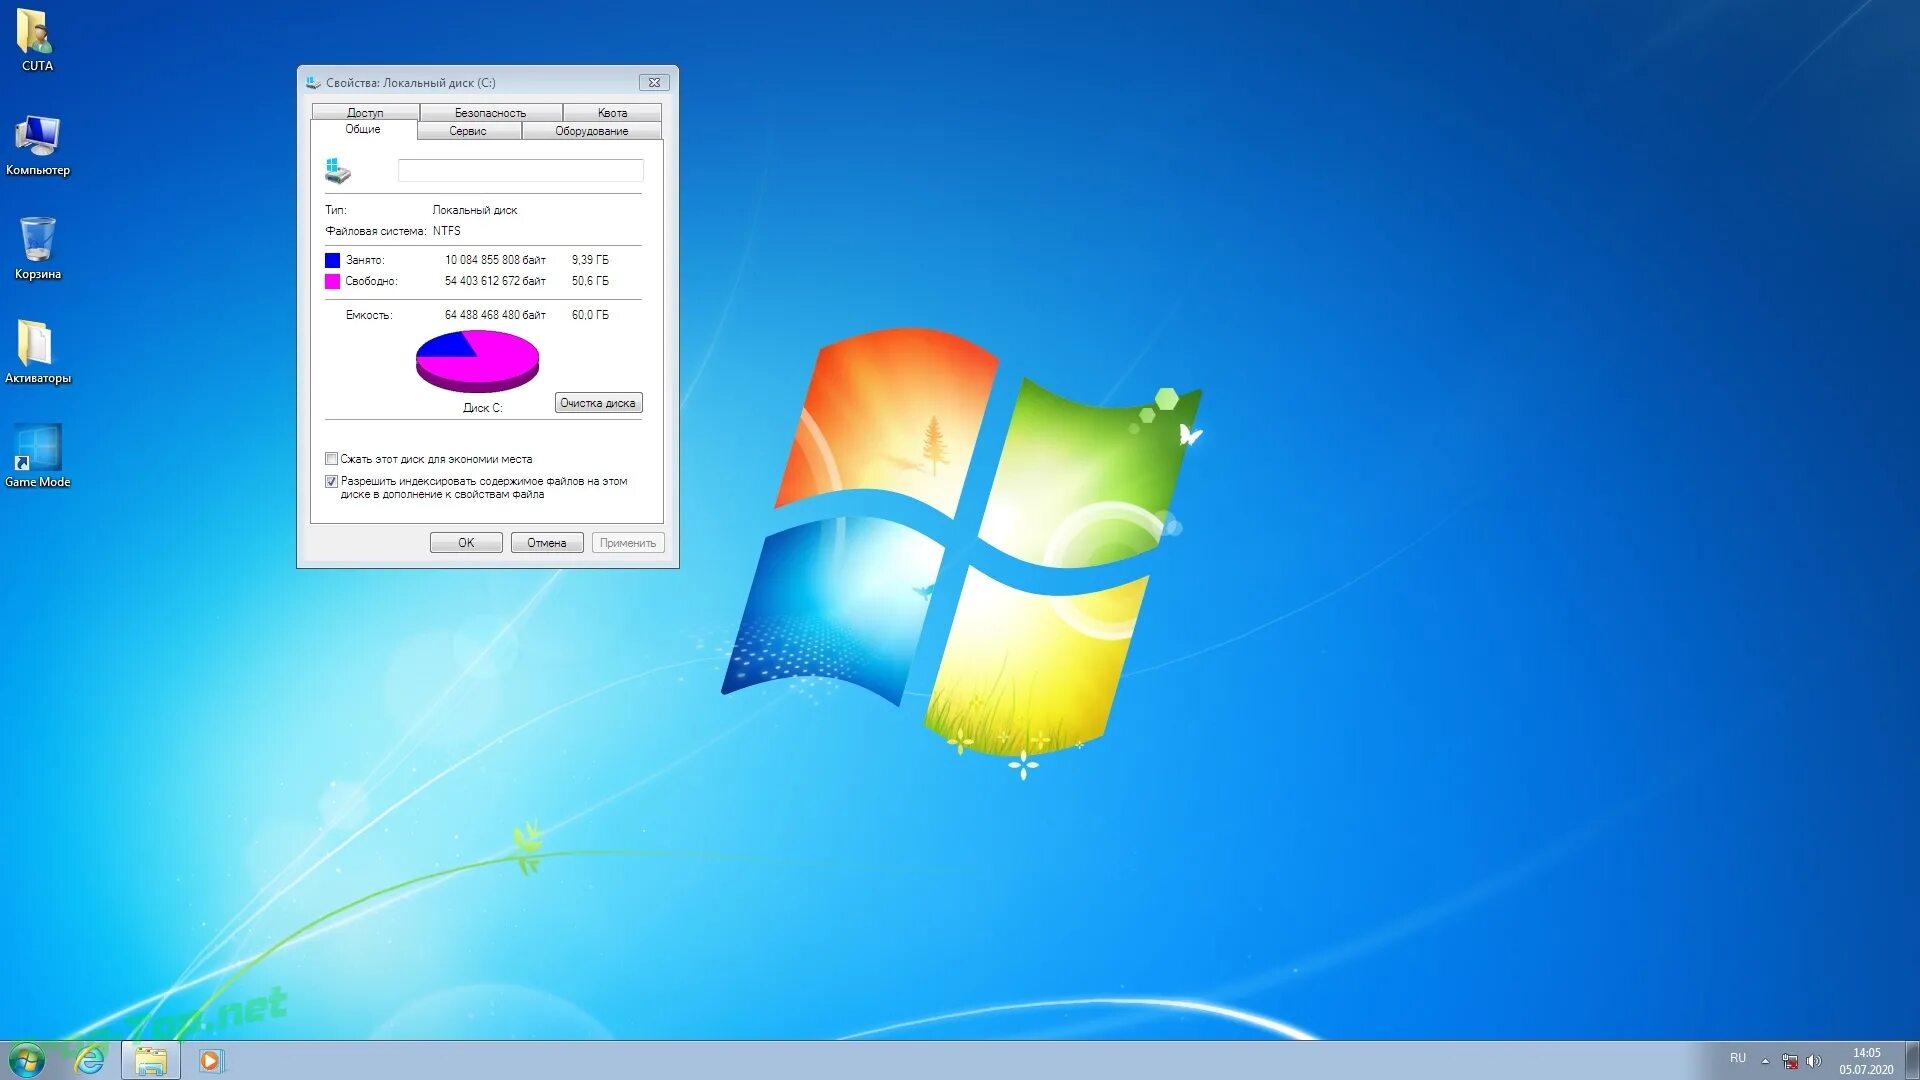Launch Internet Explorer from taskbar
The width and height of the screenshot is (1920, 1080).
(90, 1060)
